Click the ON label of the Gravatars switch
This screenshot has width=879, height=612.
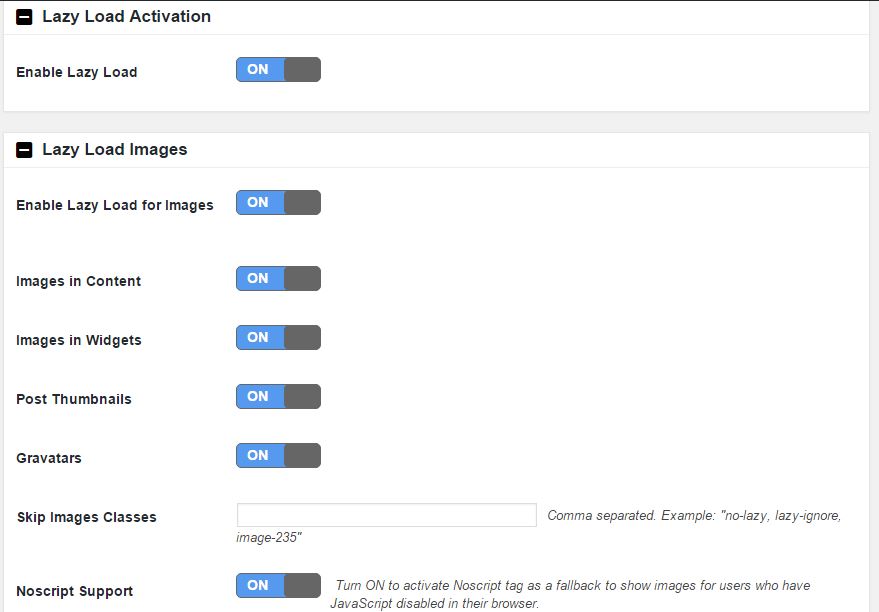pos(257,455)
